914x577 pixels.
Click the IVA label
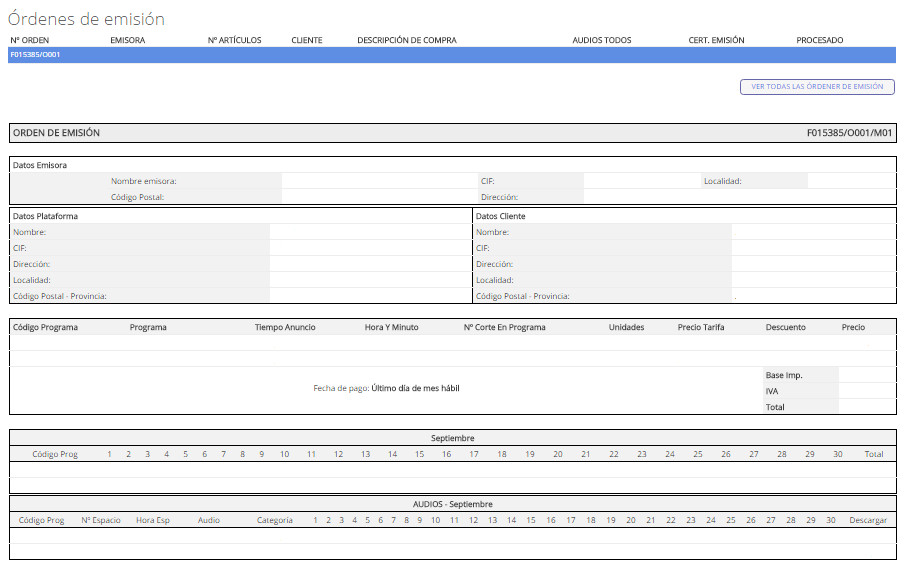click(x=772, y=391)
